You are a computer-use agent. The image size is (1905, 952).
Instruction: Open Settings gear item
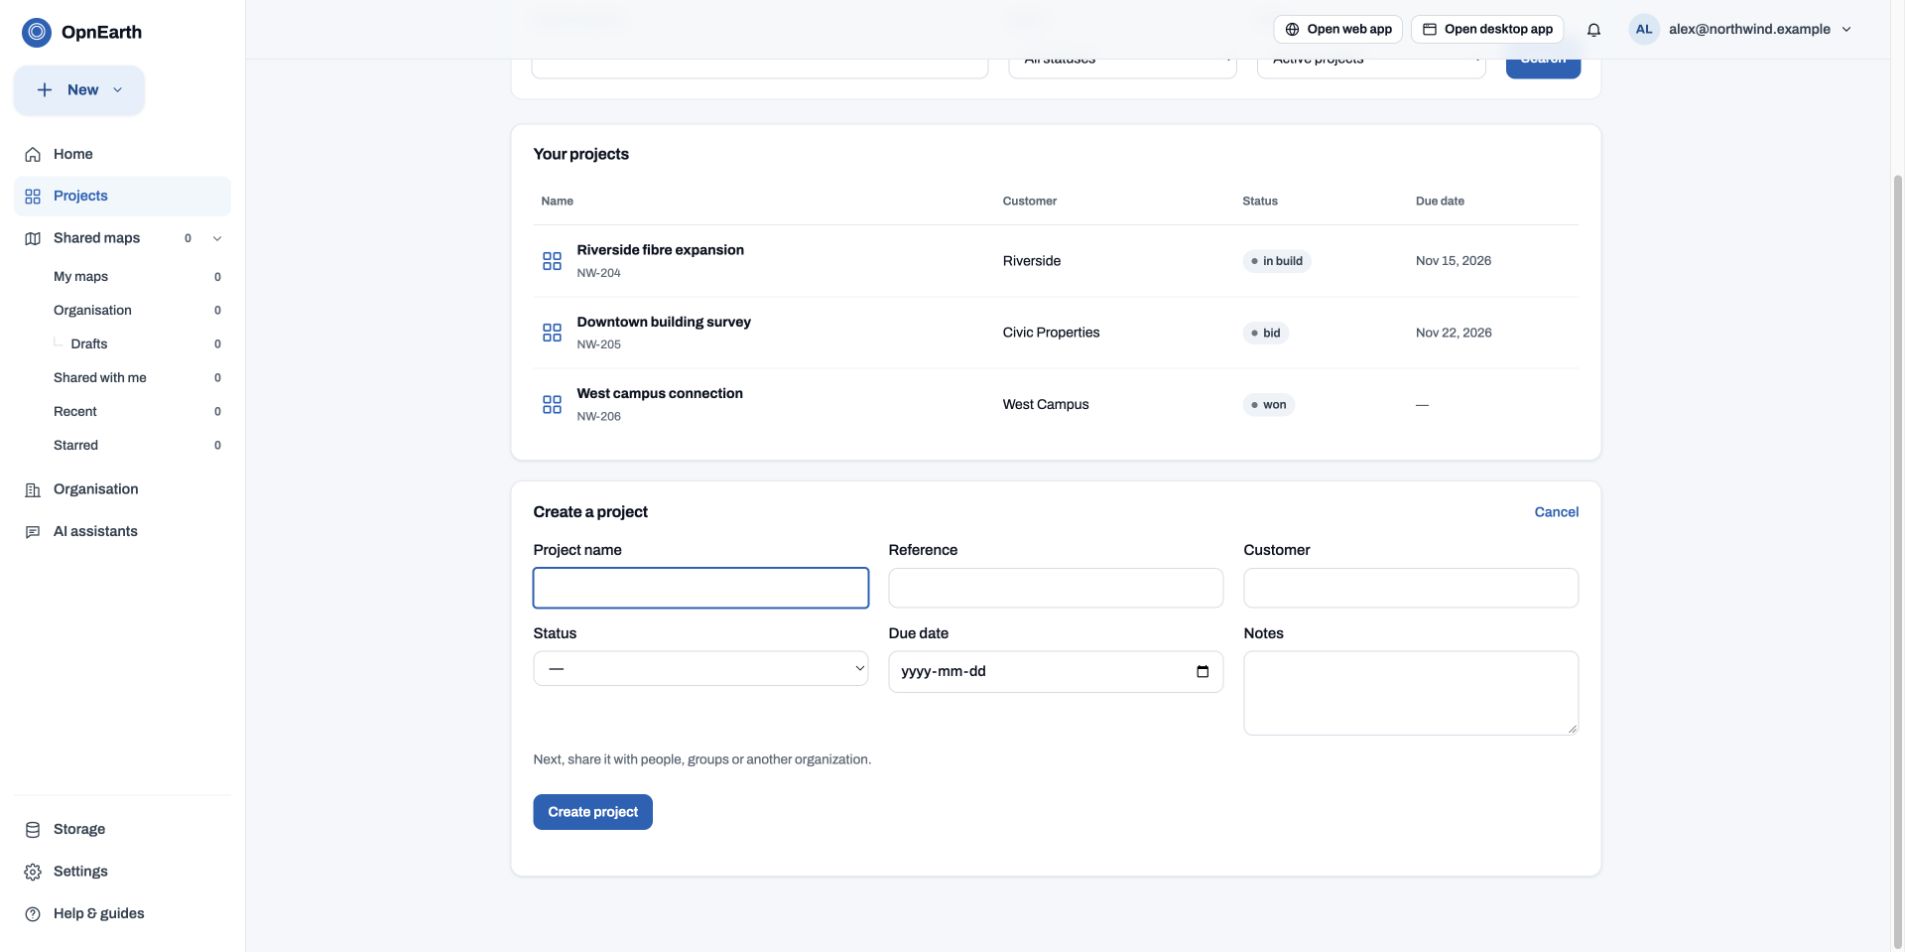click(122, 871)
